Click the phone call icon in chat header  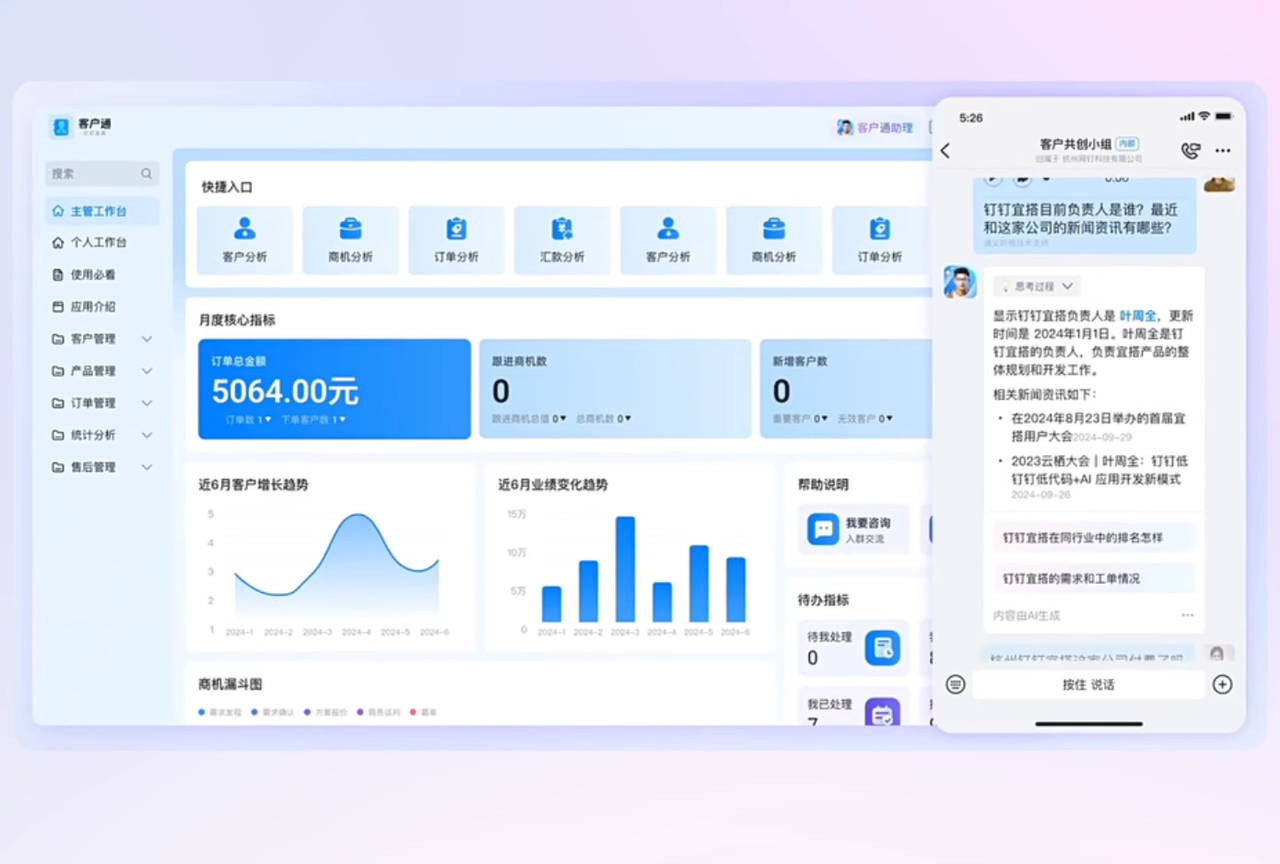pos(1190,151)
